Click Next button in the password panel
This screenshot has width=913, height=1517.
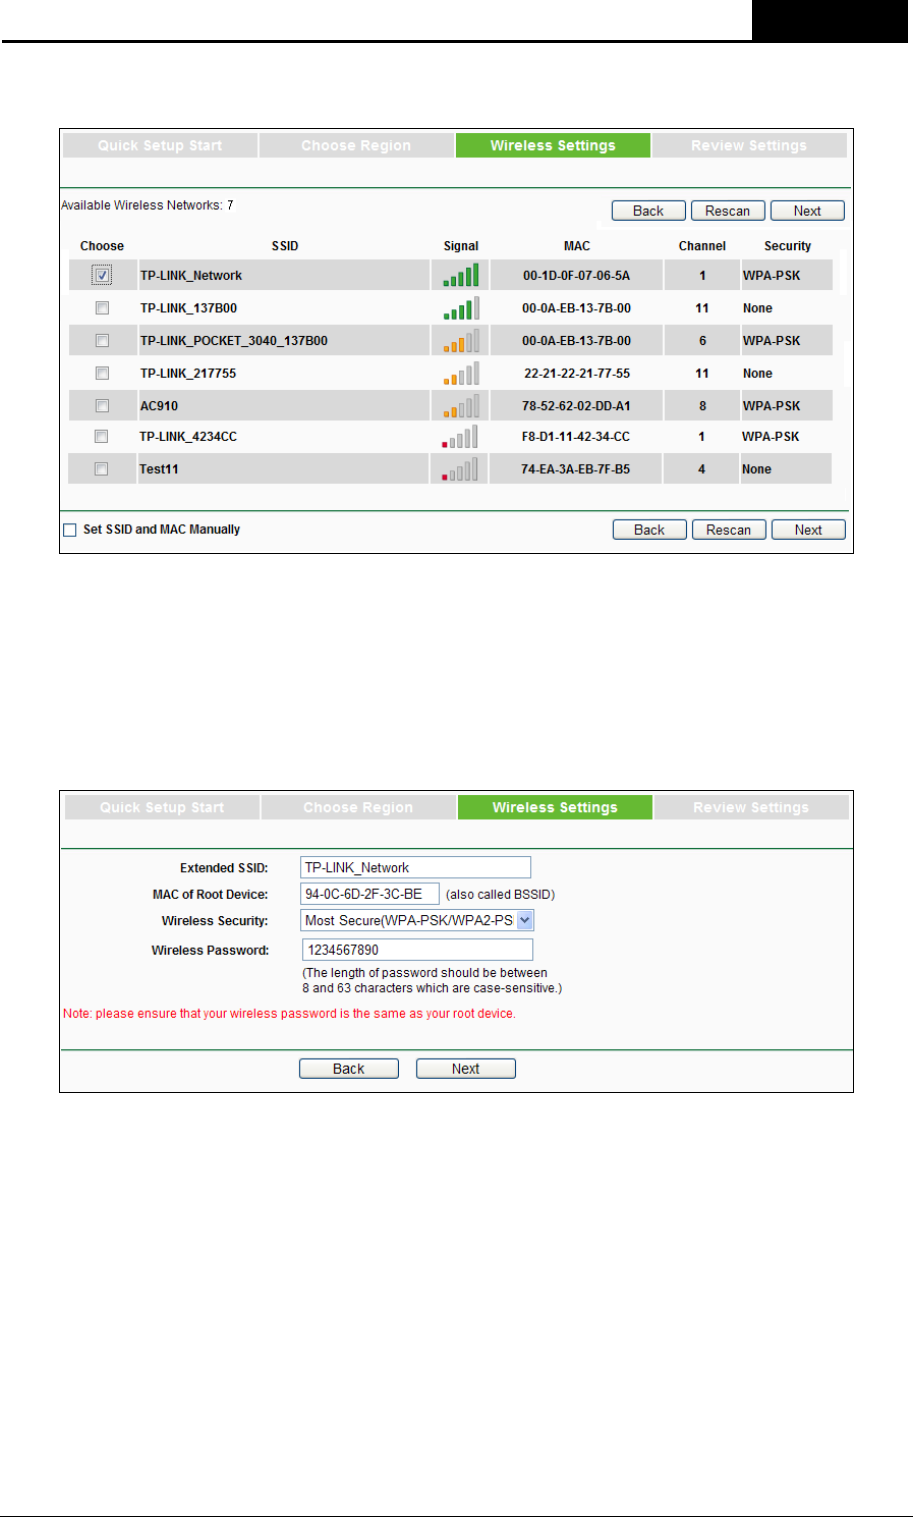[x=466, y=1069]
